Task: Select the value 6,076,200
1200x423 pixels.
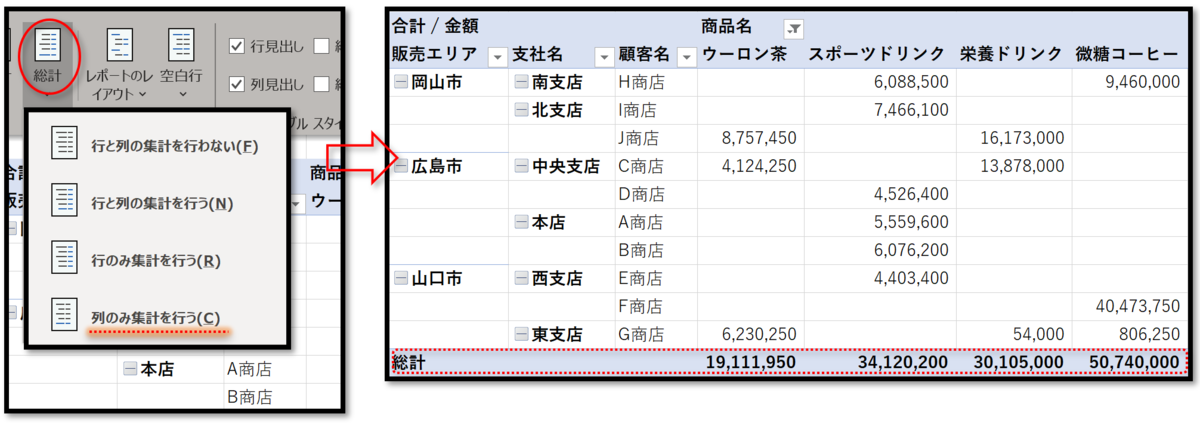Action: click(x=911, y=250)
